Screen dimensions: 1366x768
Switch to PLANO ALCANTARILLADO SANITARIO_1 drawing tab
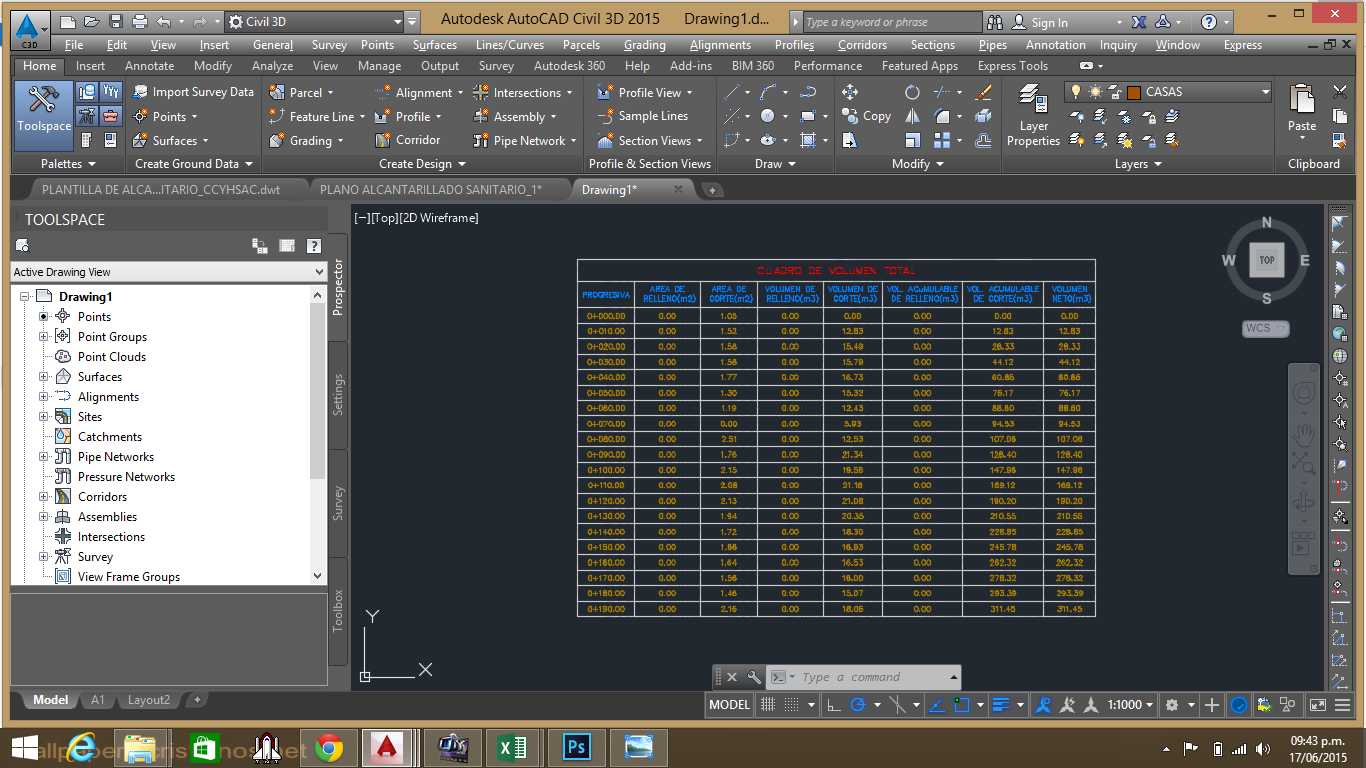pyautogui.click(x=430, y=189)
